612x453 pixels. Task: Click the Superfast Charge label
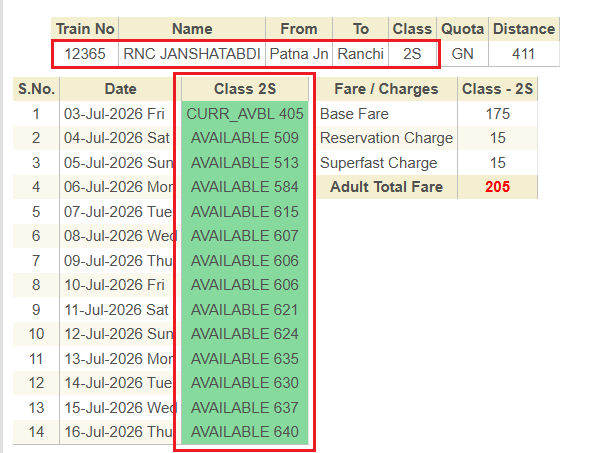379,162
